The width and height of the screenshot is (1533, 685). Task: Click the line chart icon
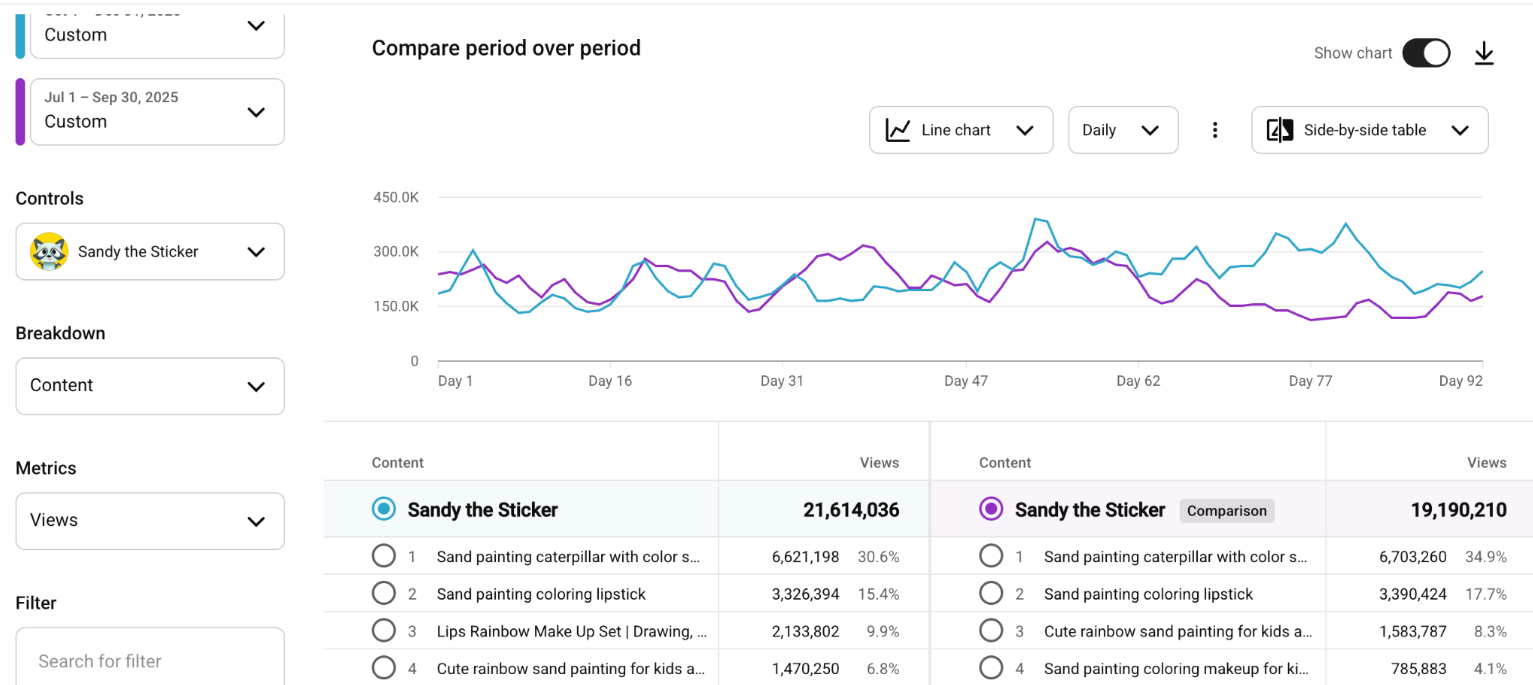coord(898,130)
